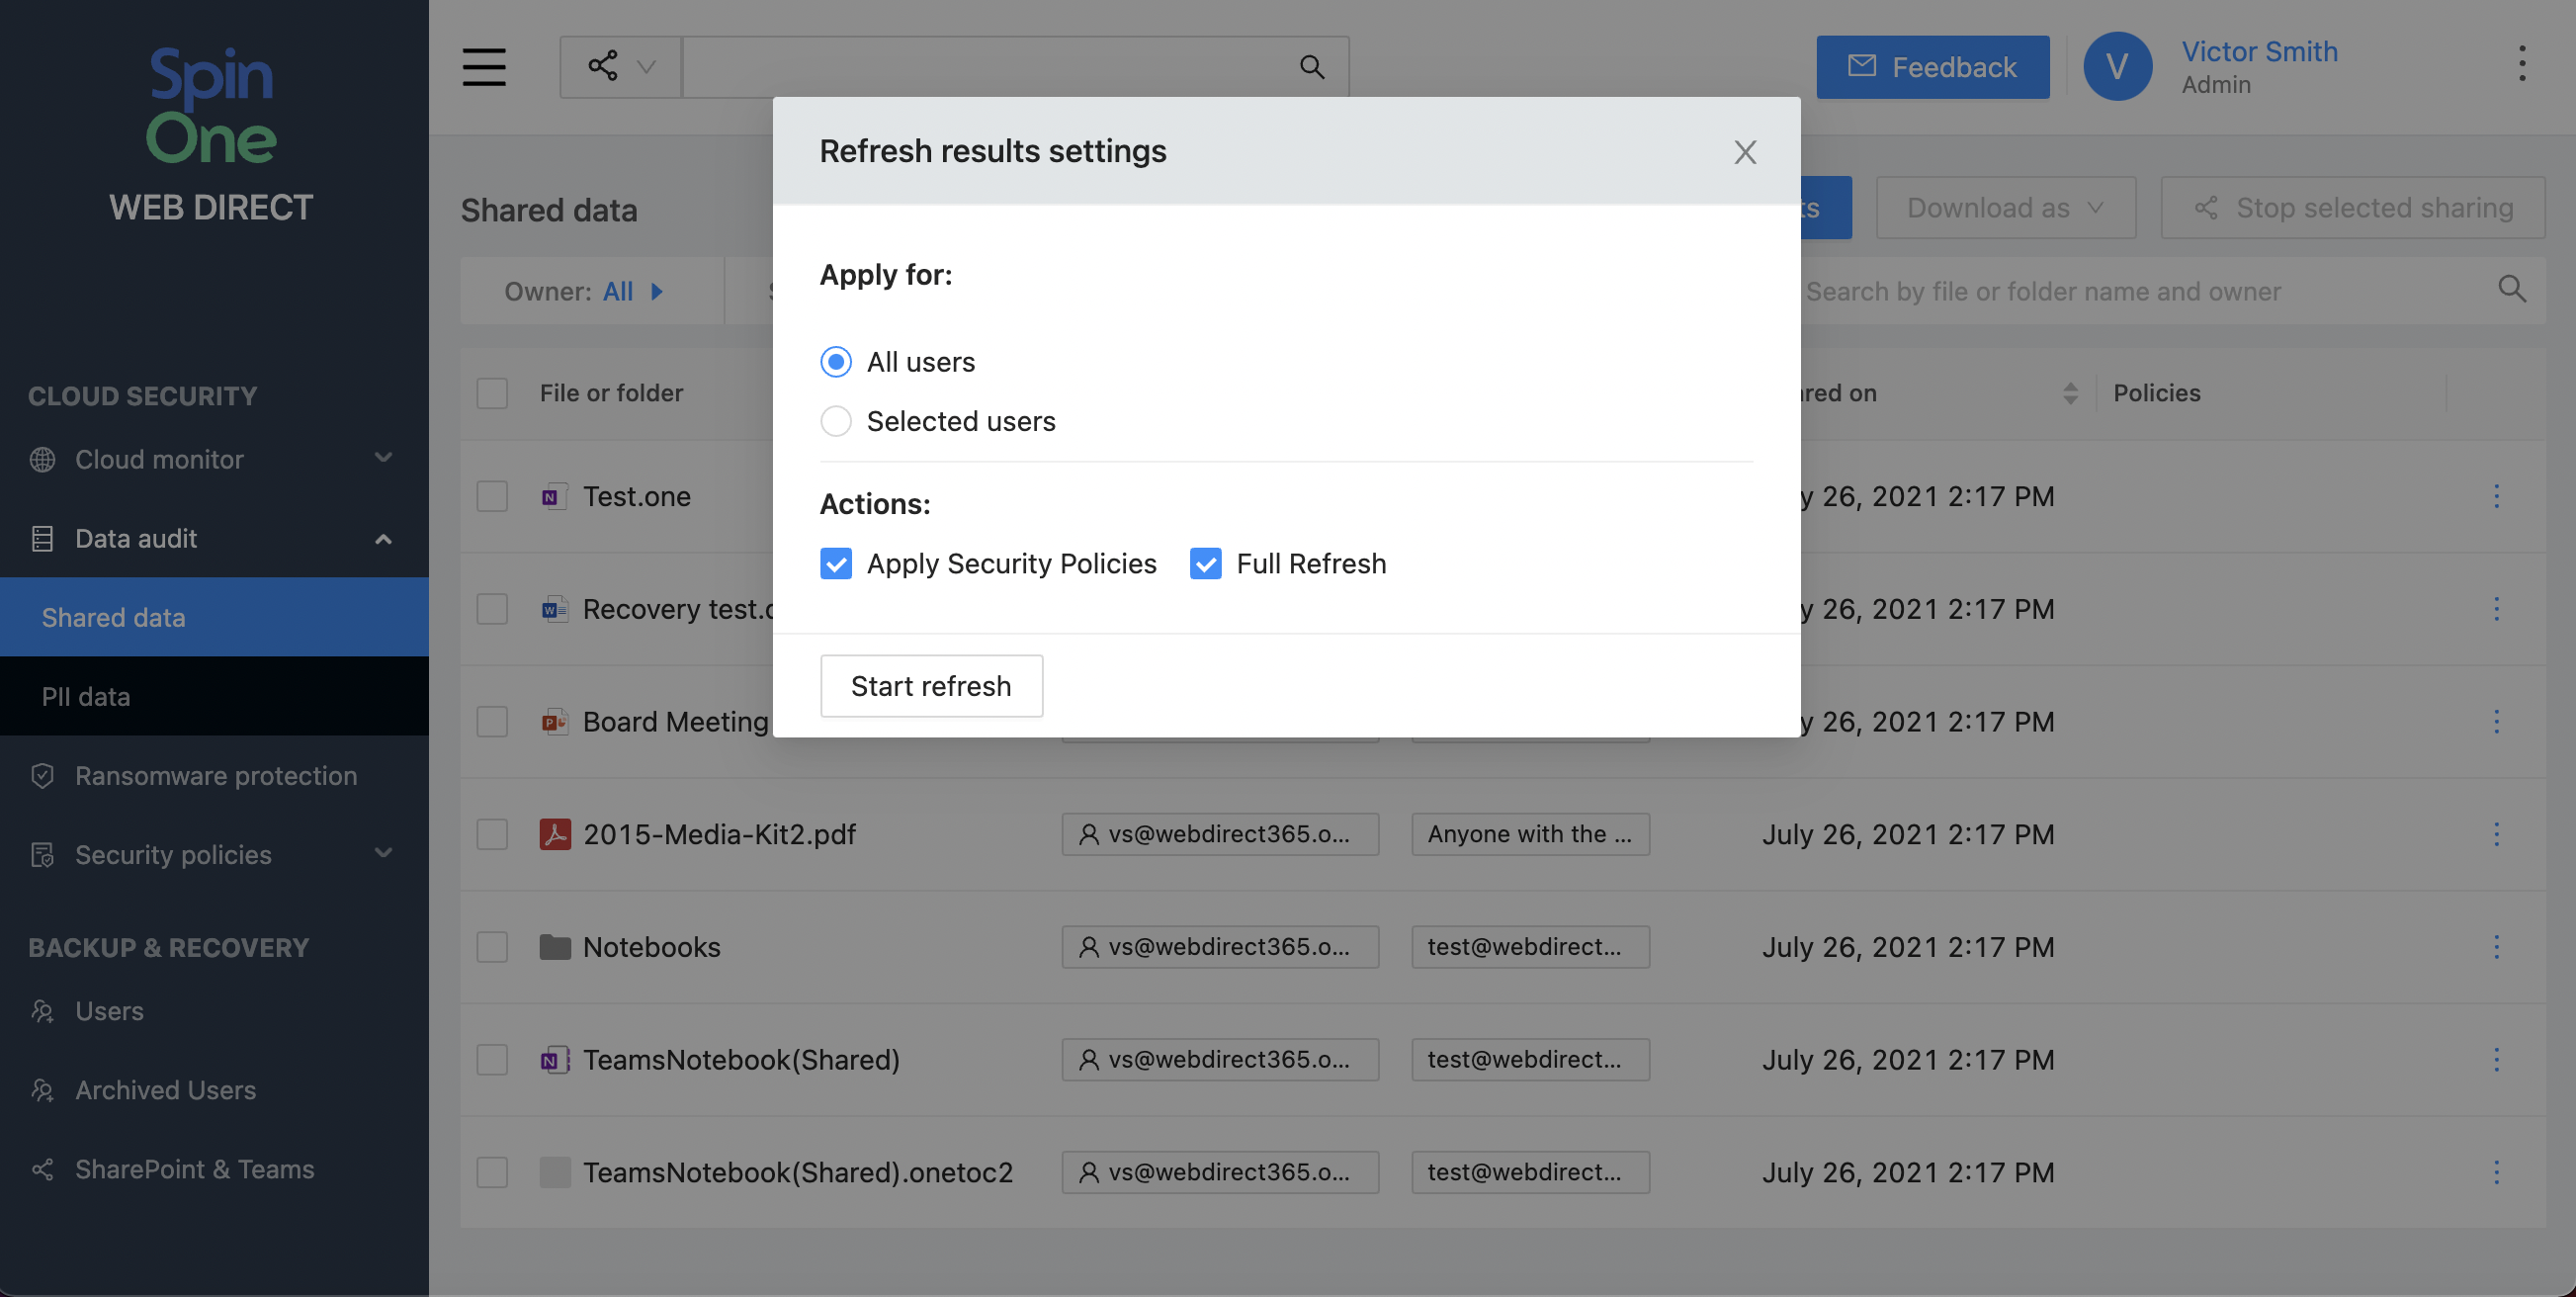Click the search magnifier icon in top bar
The image size is (2576, 1297).
coord(1311,67)
